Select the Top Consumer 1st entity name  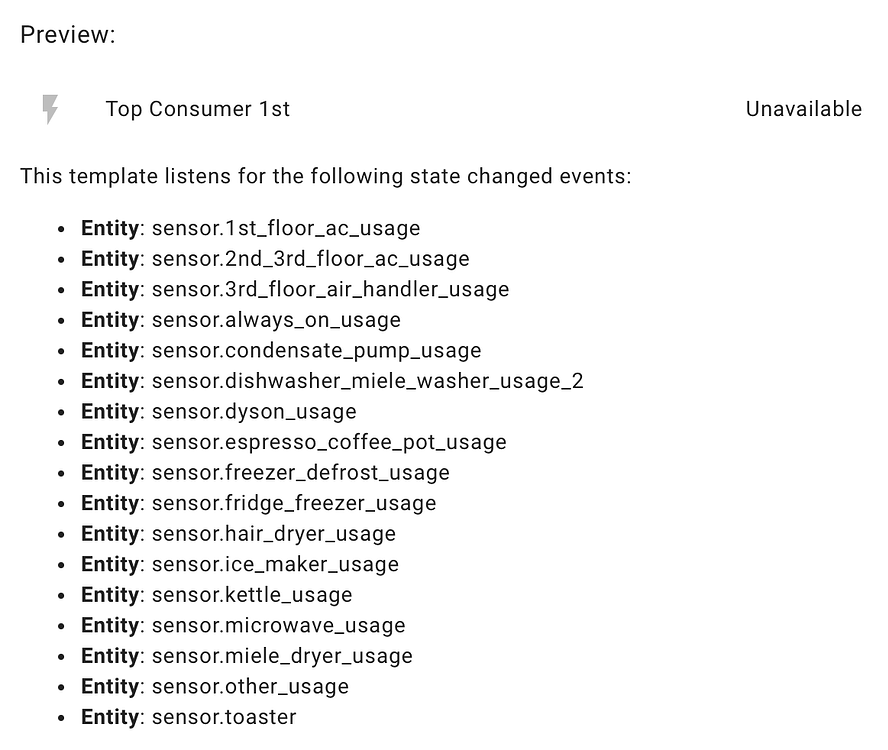point(197,110)
